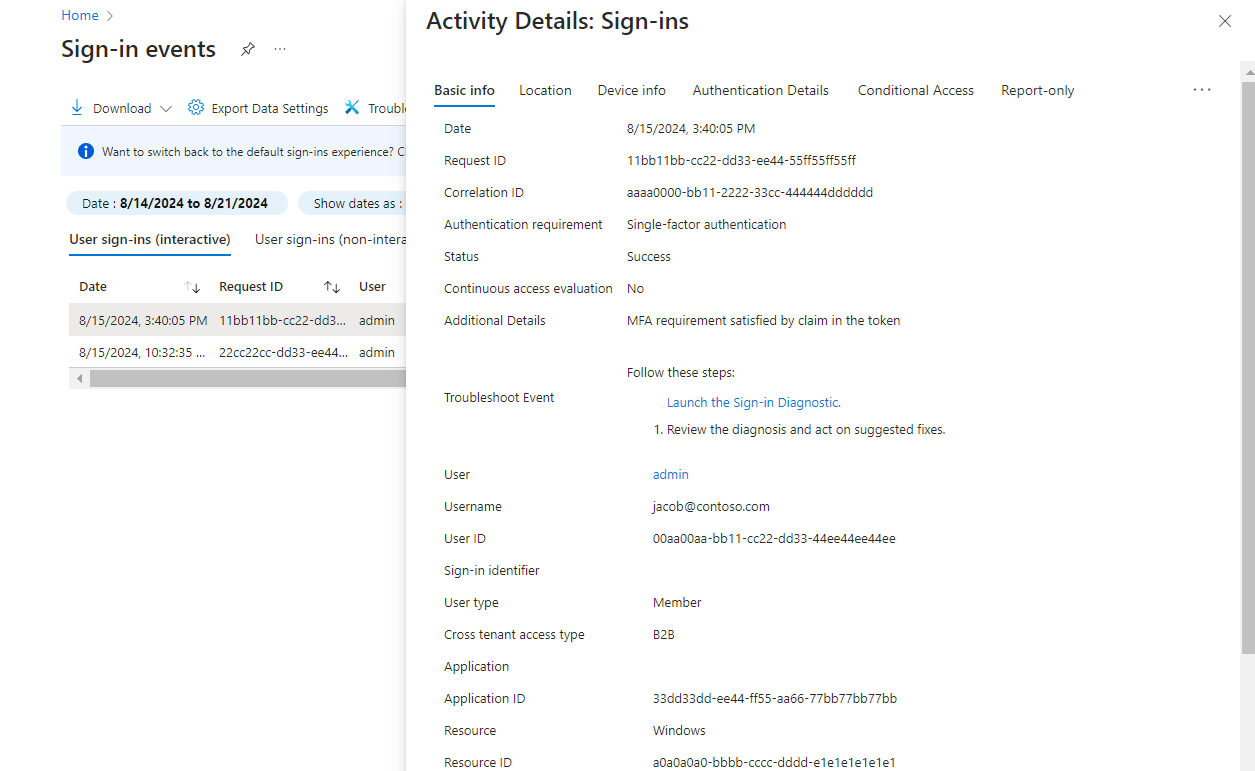Switch to User sign-ins (non-interactive) tab
The image size is (1255, 771).
tap(330, 240)
